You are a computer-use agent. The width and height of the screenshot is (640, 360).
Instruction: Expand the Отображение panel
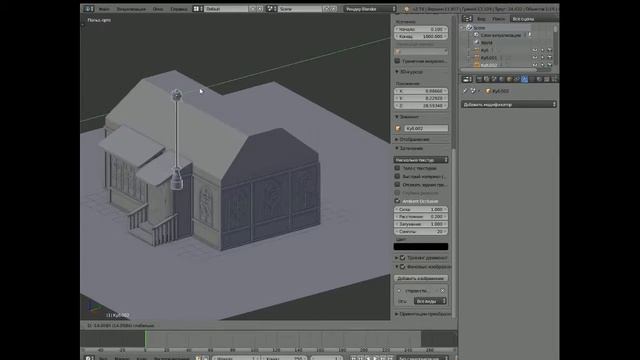[397, 139]
